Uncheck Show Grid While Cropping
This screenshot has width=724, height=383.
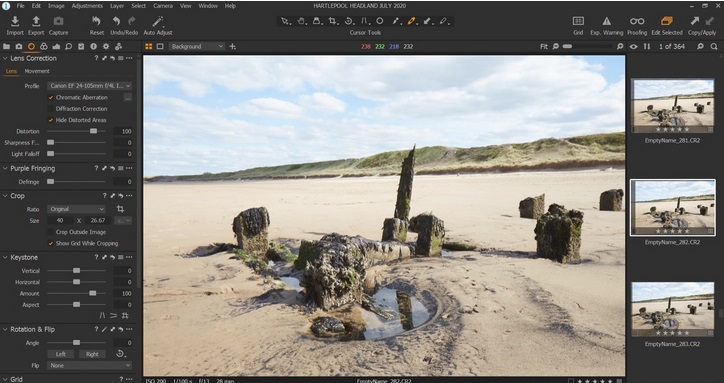pyautogui.click(x=51, y=243)
